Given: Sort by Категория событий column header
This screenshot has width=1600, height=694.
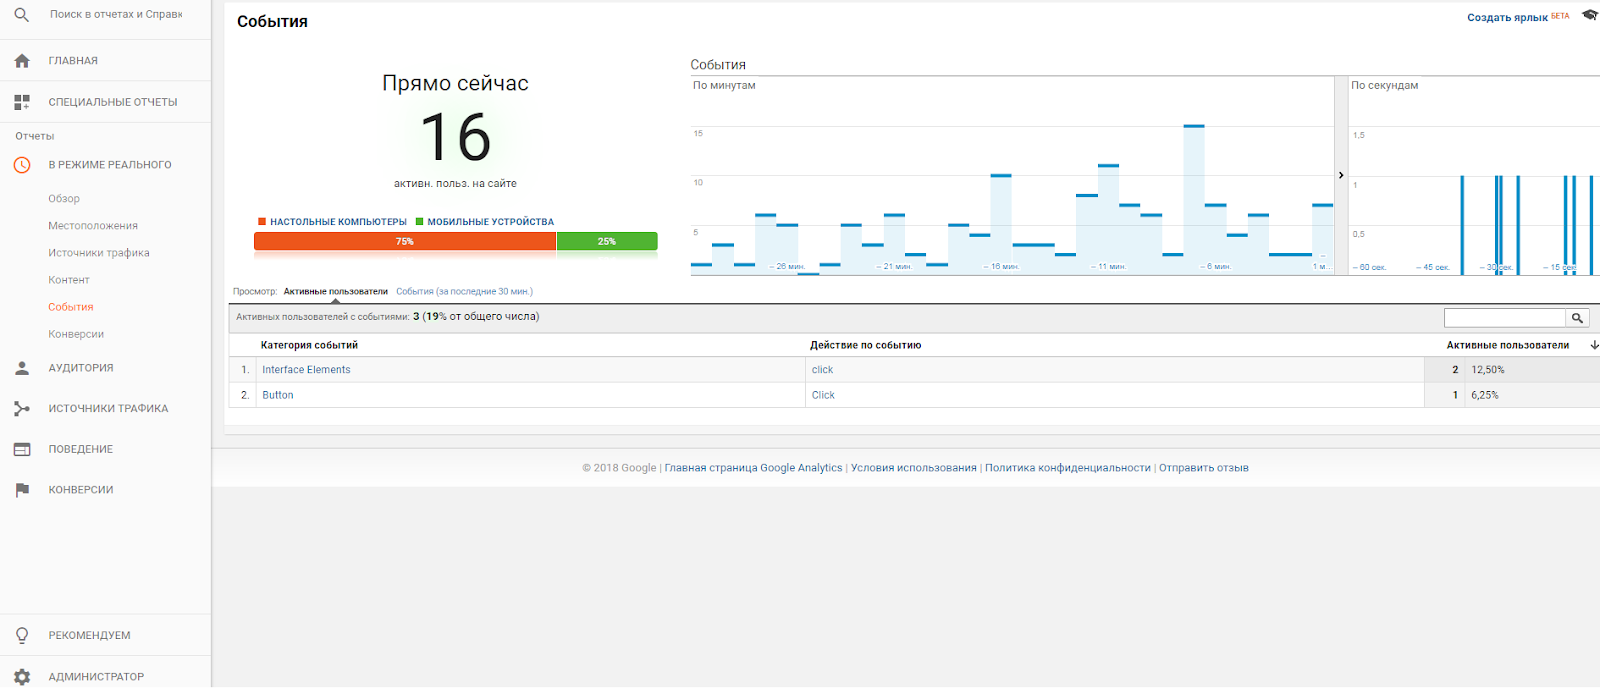Looking at the screenshot, I should [309, 345].
